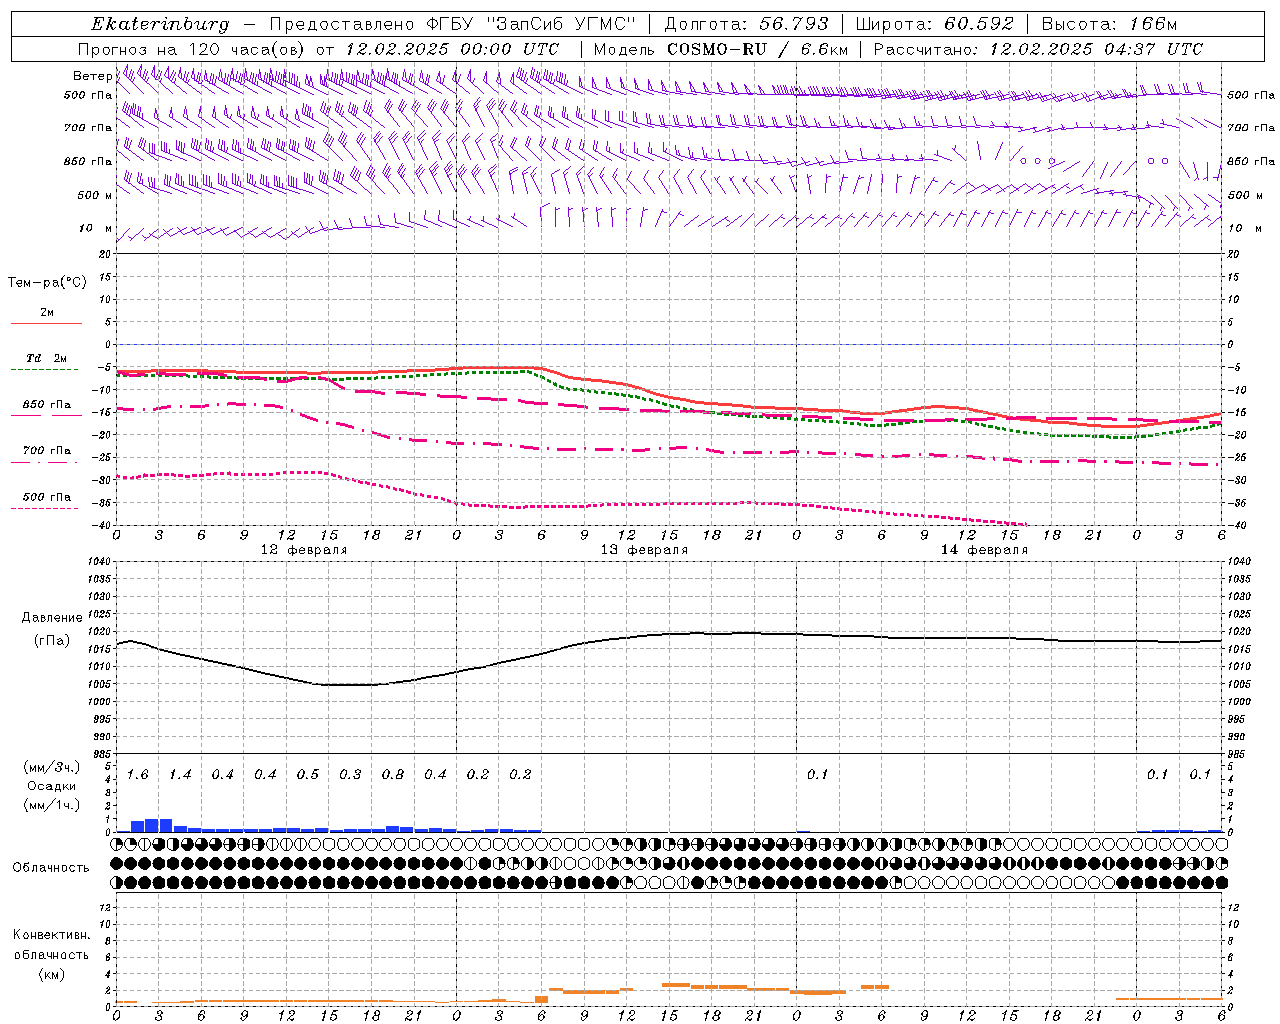This screenshot has height=1024, width=1280.
Task: Click the '12 февраля' date label
Action: click(304, 550)
